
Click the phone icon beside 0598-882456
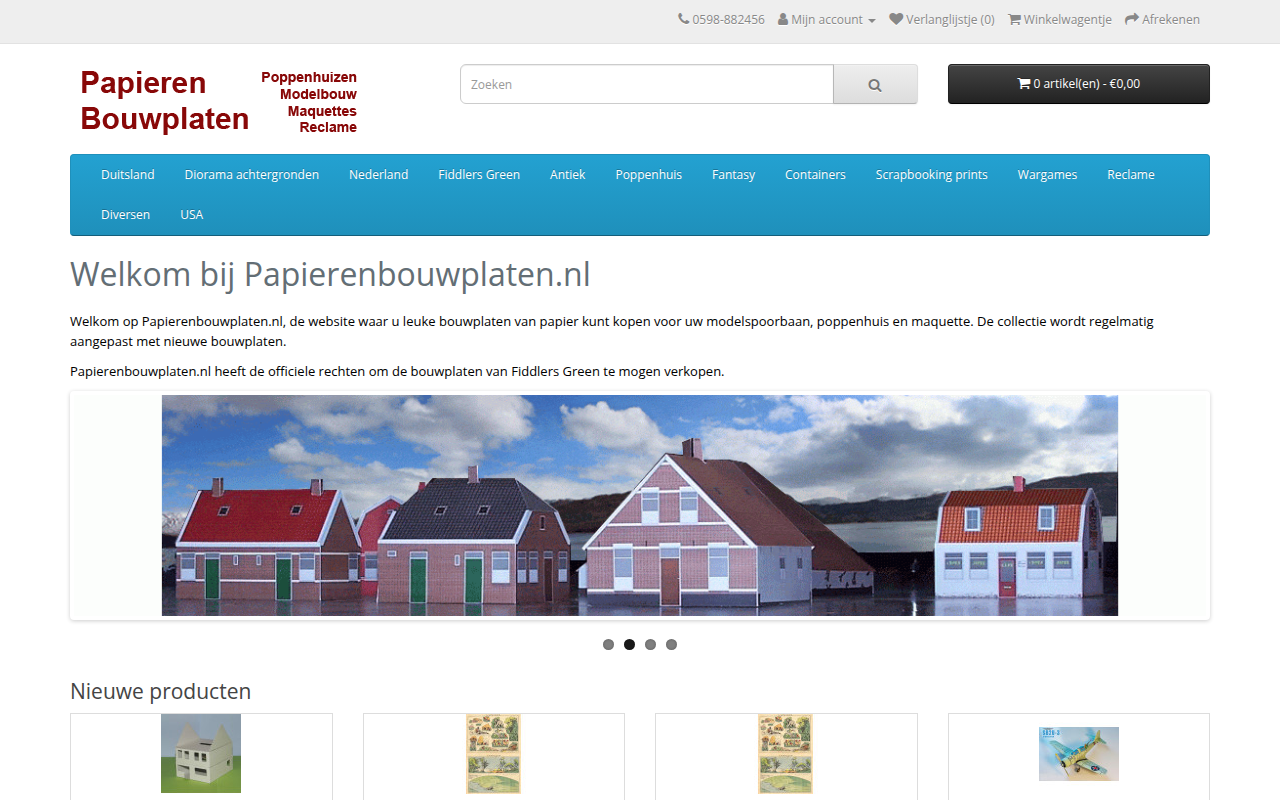point(684,19)
